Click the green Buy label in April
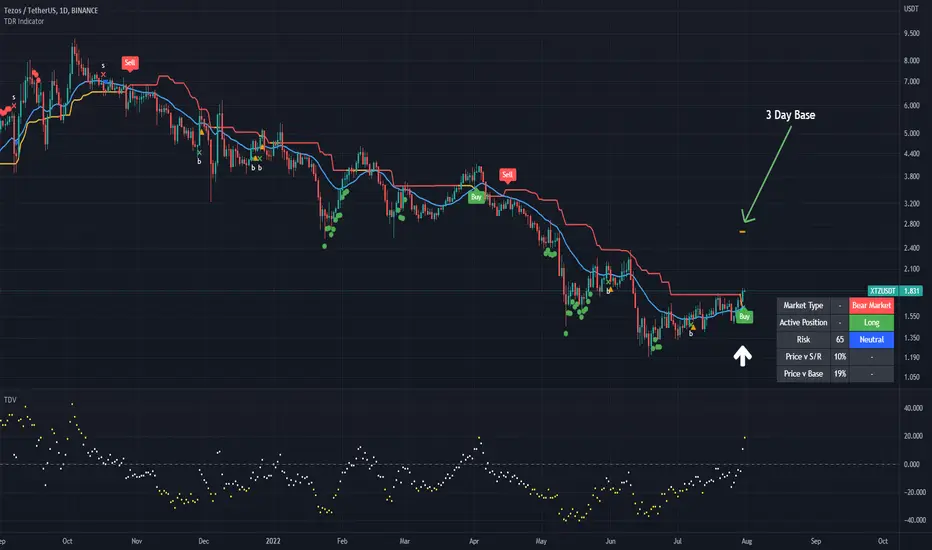The height and width of the screenshot is (550, 932). 476,197
